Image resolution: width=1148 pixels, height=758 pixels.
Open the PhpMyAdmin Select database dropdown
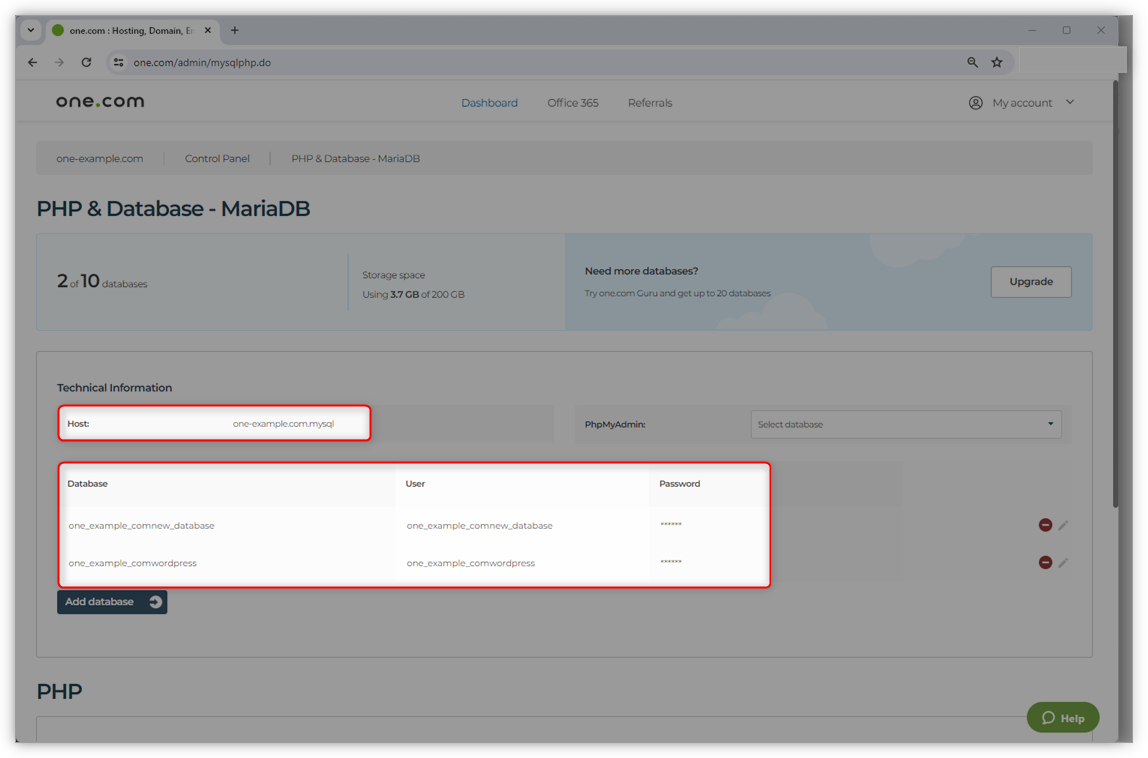905,424
